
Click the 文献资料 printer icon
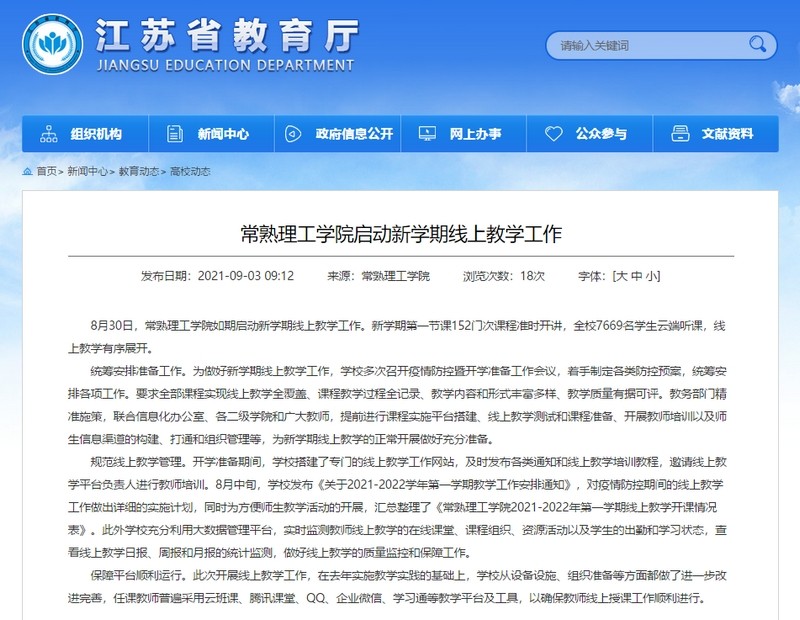pos(680,134)
